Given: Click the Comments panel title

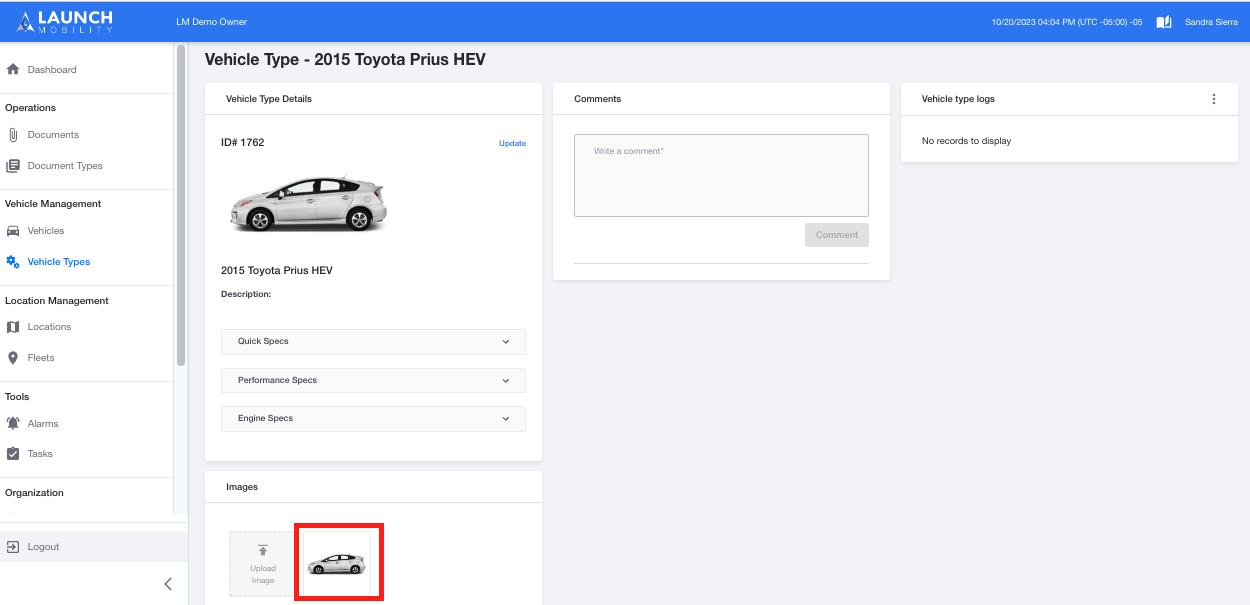Looking at the screenshot, I should click(597, 99).
